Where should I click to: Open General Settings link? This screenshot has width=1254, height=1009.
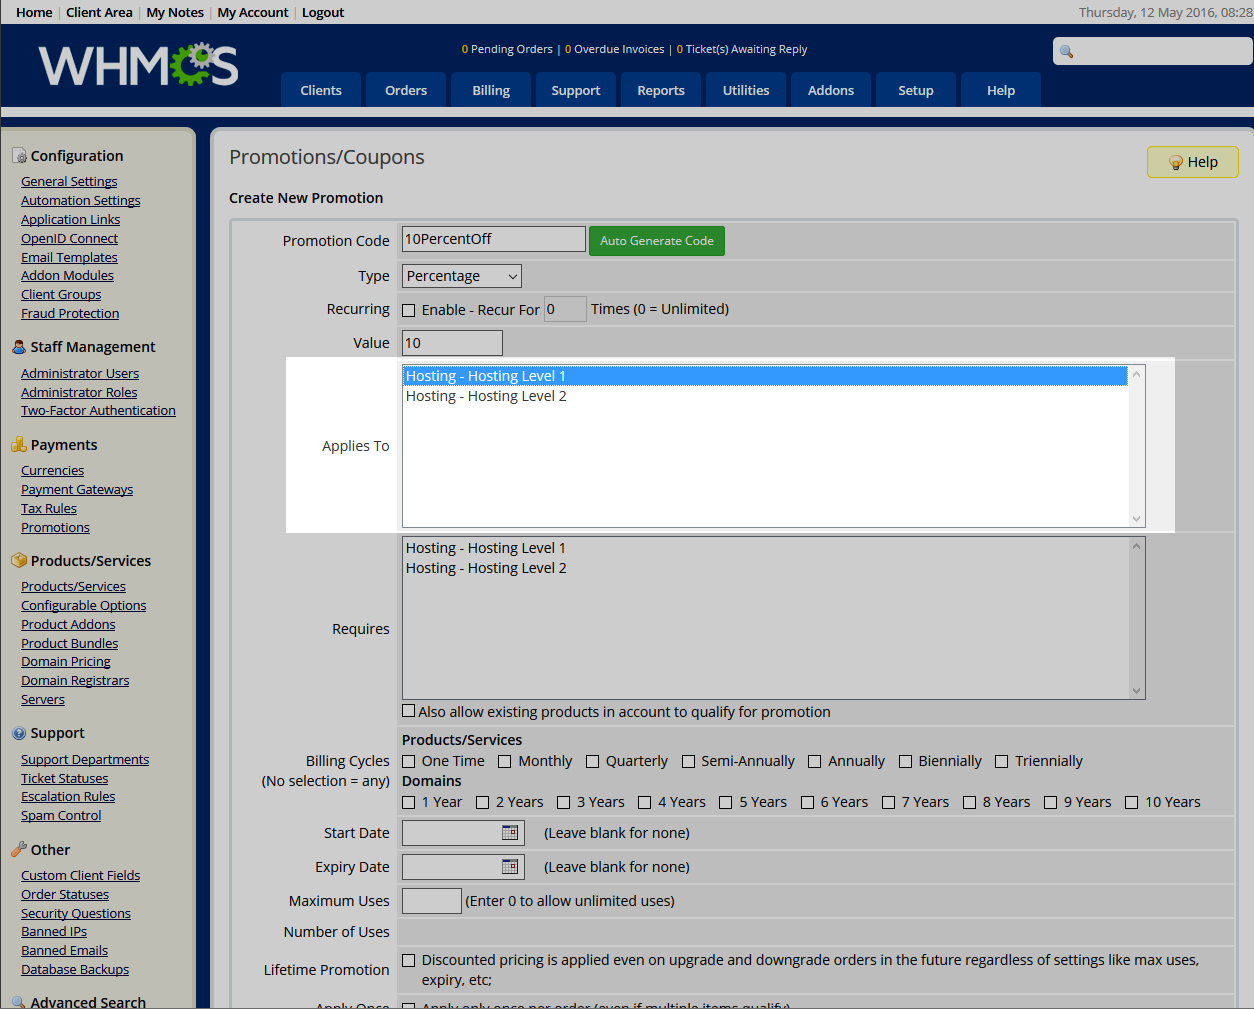(69, 182)
